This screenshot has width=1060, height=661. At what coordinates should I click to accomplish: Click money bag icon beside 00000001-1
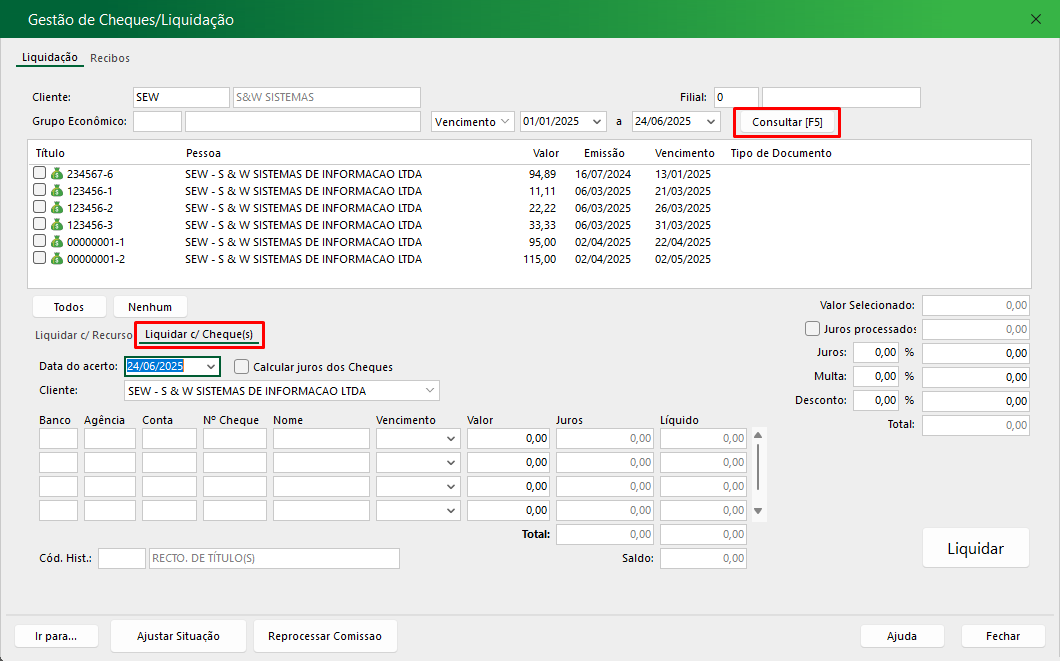click(x=57, y=242)
